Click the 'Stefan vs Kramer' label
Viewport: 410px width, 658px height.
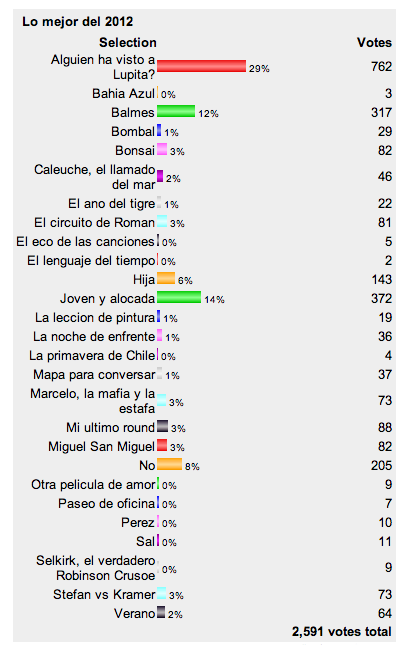pos(104,595)
